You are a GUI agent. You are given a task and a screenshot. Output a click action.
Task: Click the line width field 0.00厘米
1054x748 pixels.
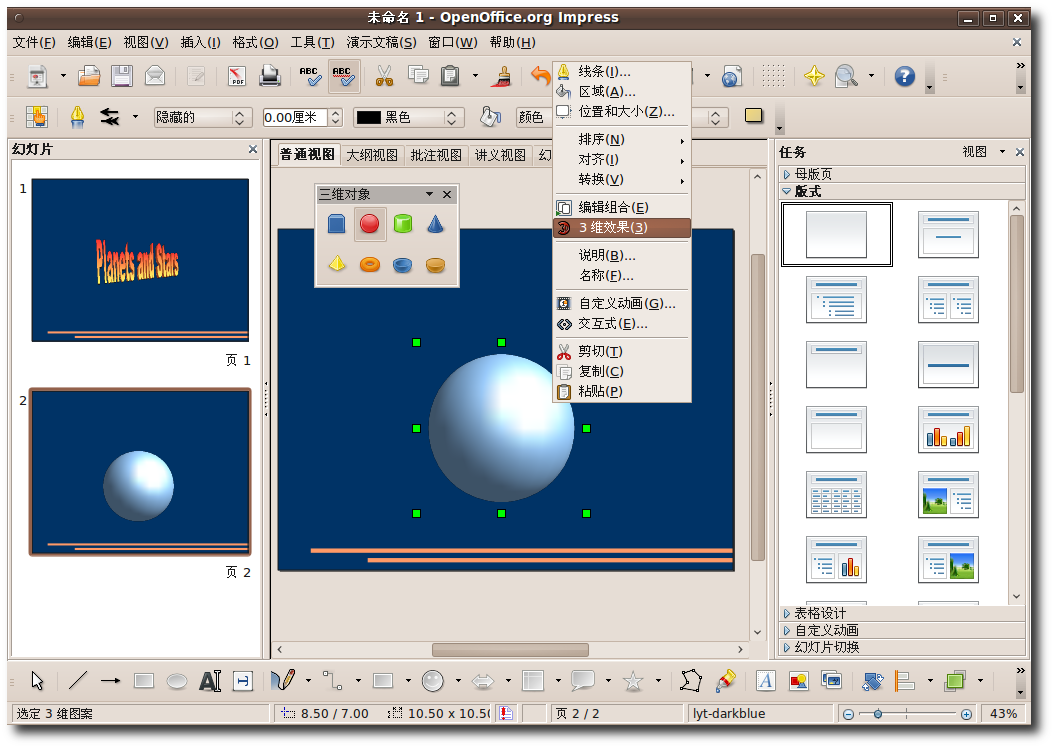294,118
